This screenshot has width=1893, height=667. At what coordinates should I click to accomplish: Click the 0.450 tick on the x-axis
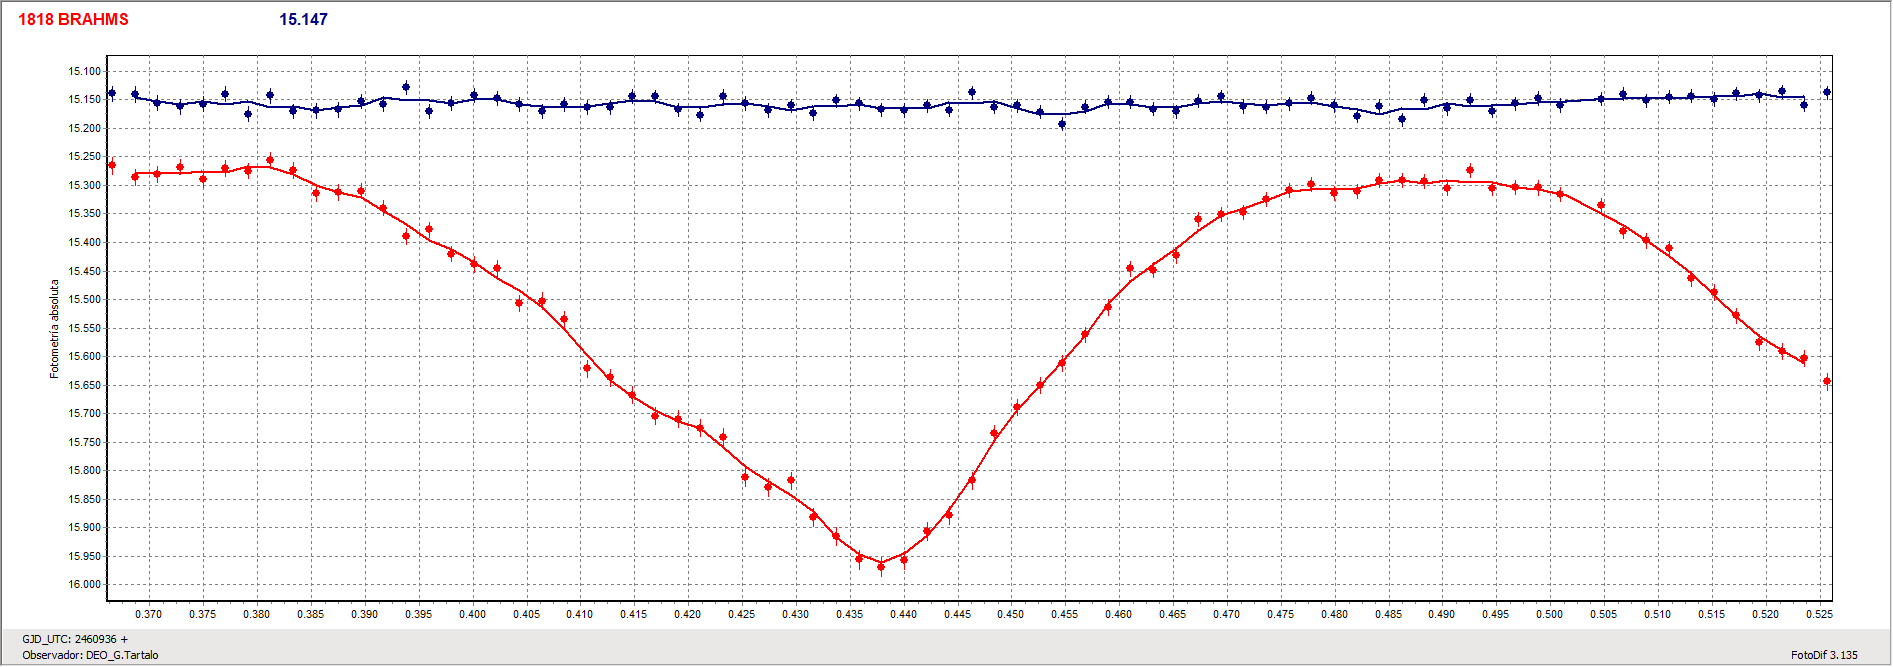pos(1011,614)
